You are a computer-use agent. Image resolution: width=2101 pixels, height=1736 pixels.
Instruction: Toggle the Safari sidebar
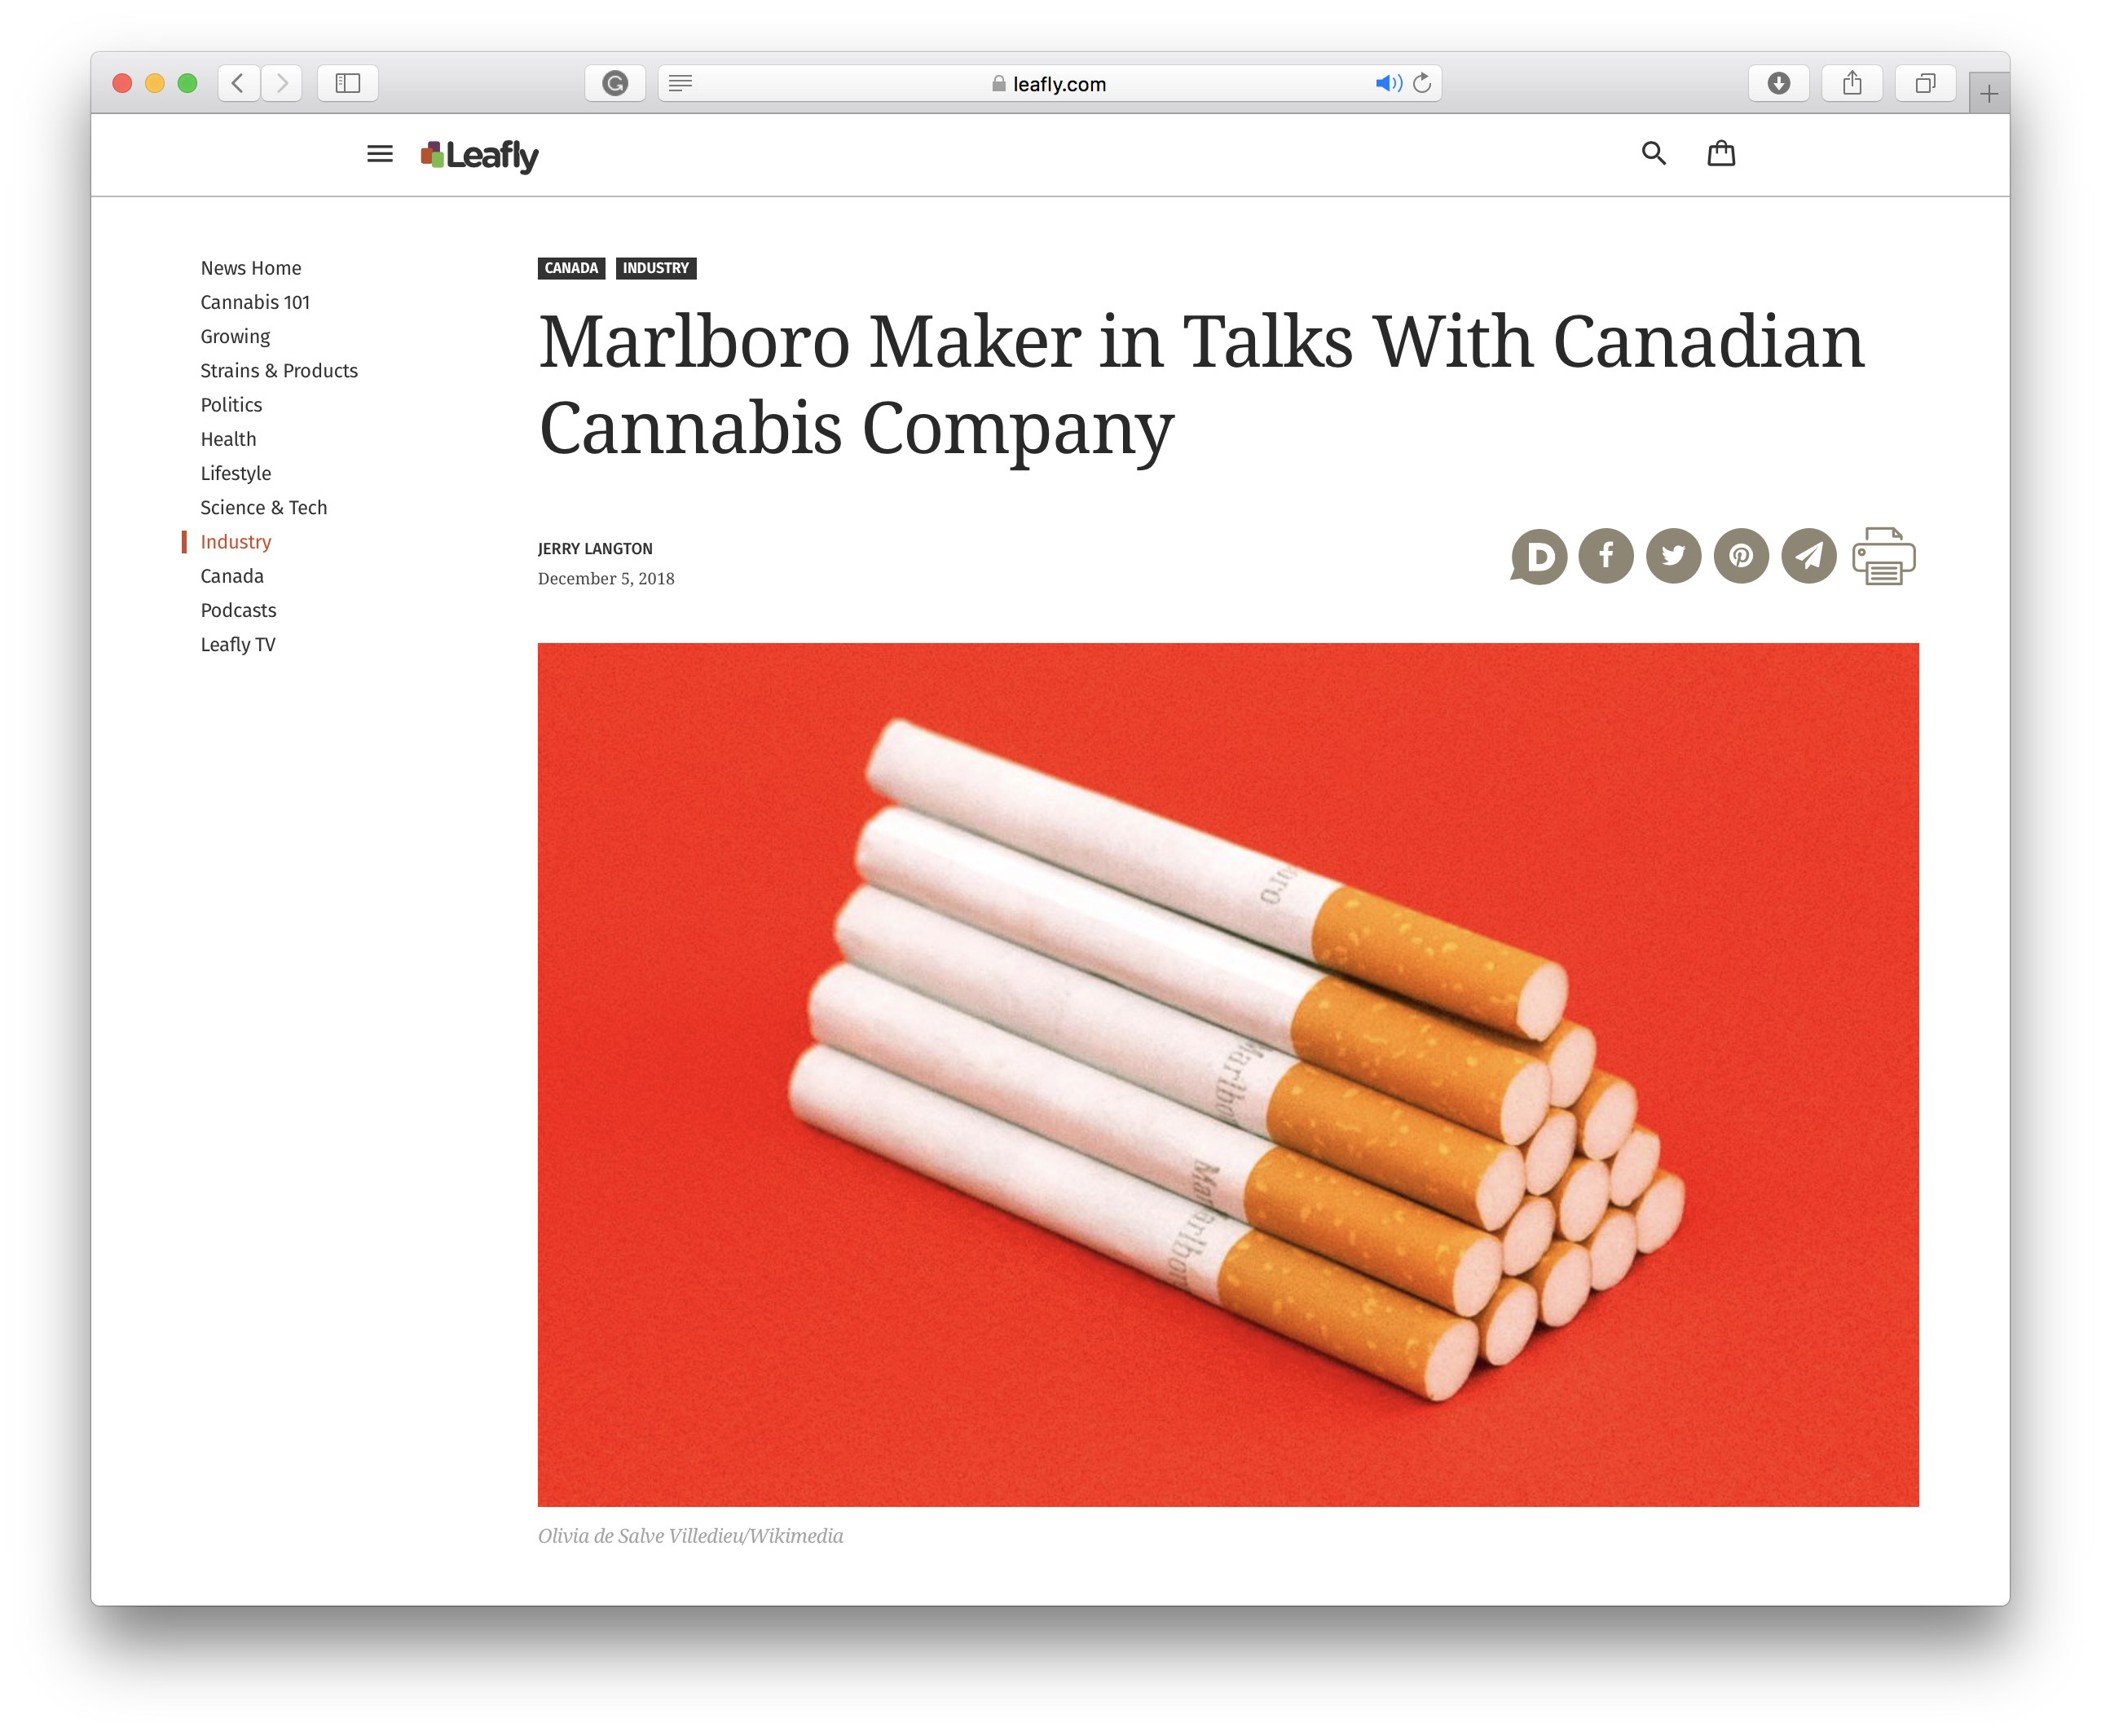pyautogui.click(x=347, y=83)
